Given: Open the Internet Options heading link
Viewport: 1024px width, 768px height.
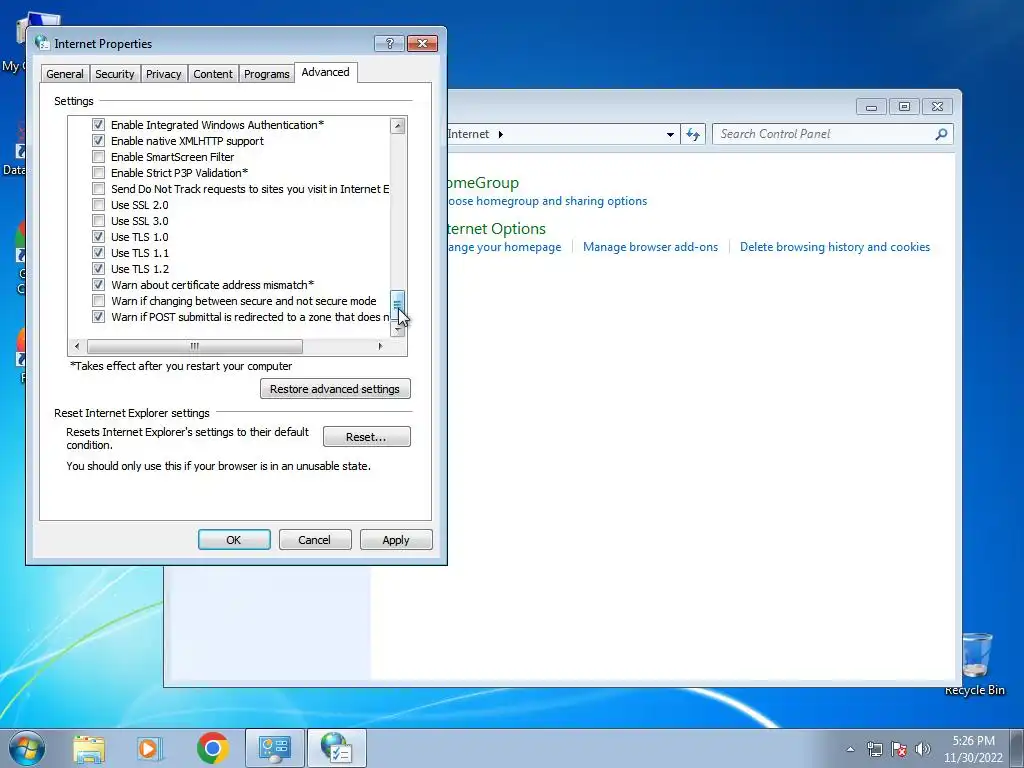Looking at the screenshot, I should (x=497, y=229).
